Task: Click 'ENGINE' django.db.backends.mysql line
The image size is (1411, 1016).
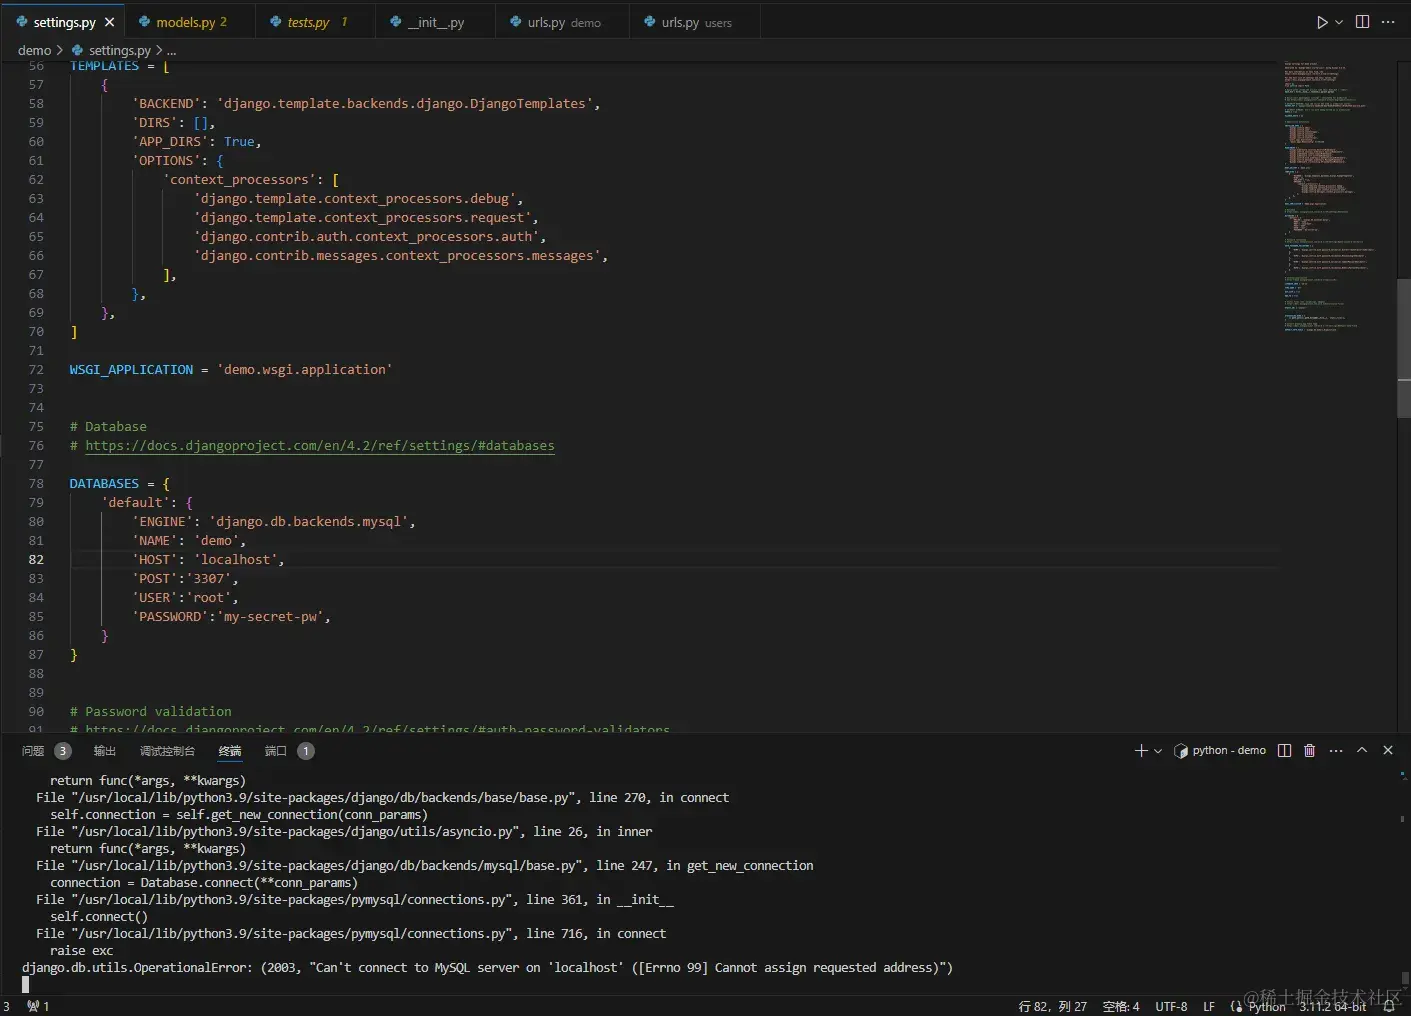Action: coord(273,522)
